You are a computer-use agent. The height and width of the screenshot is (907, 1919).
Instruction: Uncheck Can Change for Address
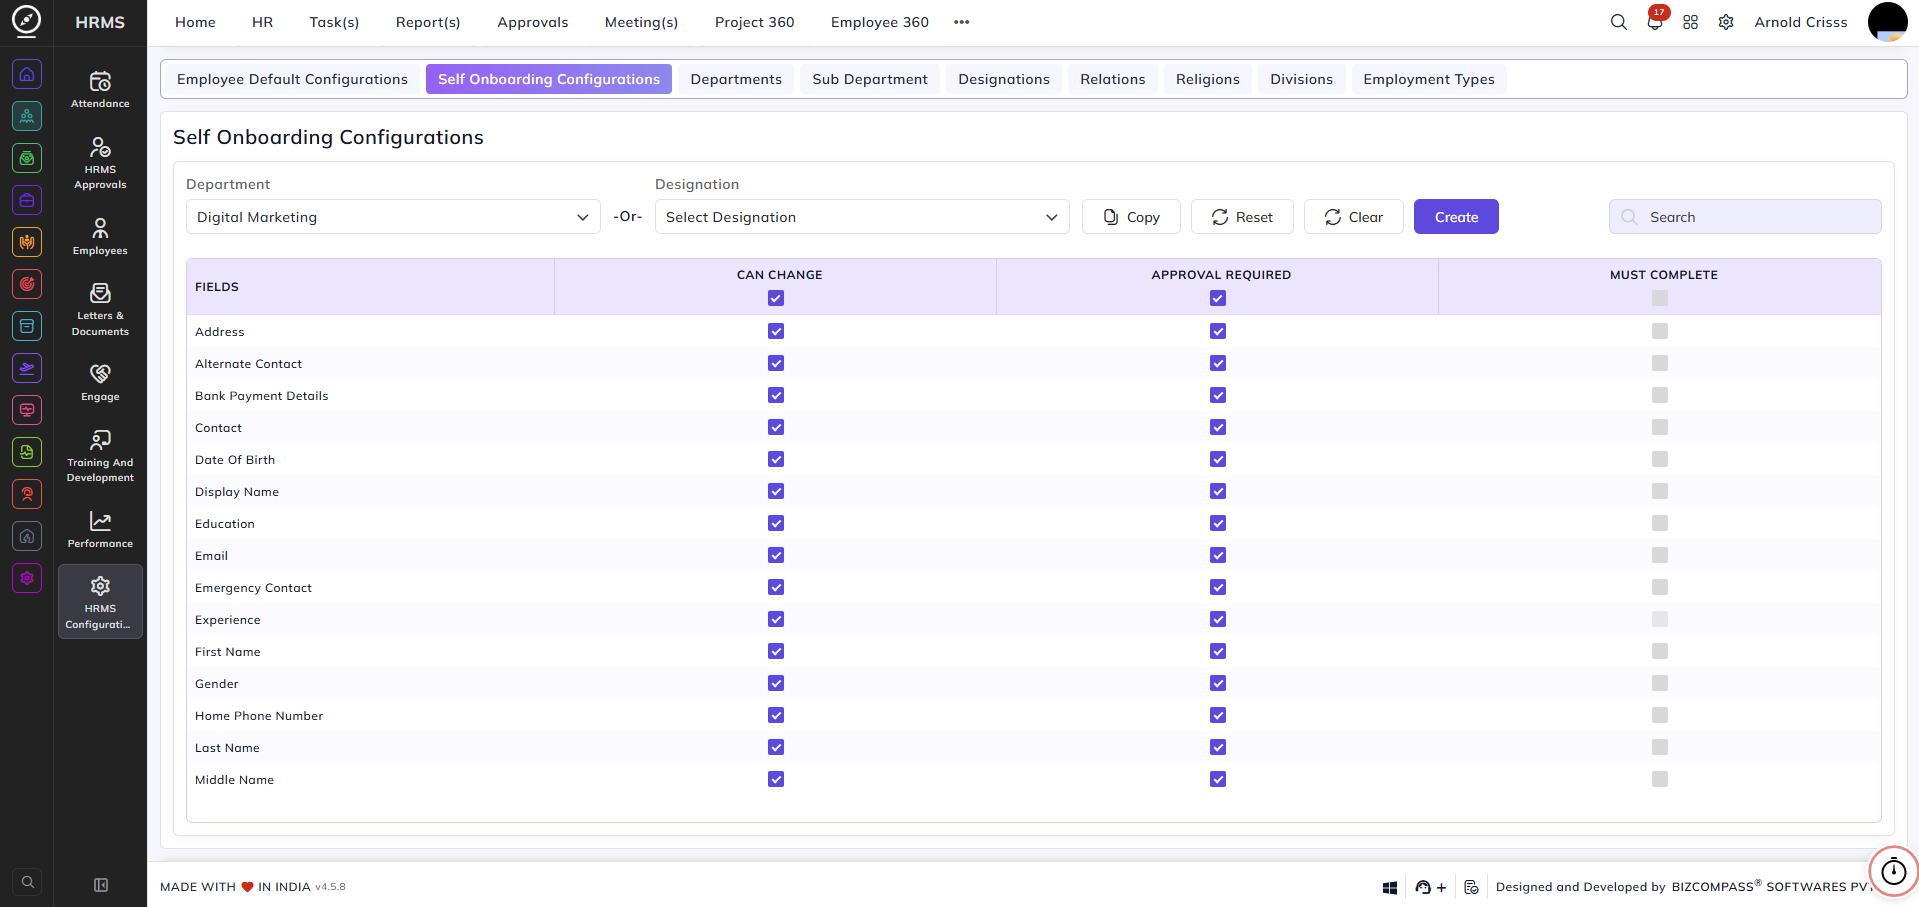pyautogui.click(x=776, y=331)
